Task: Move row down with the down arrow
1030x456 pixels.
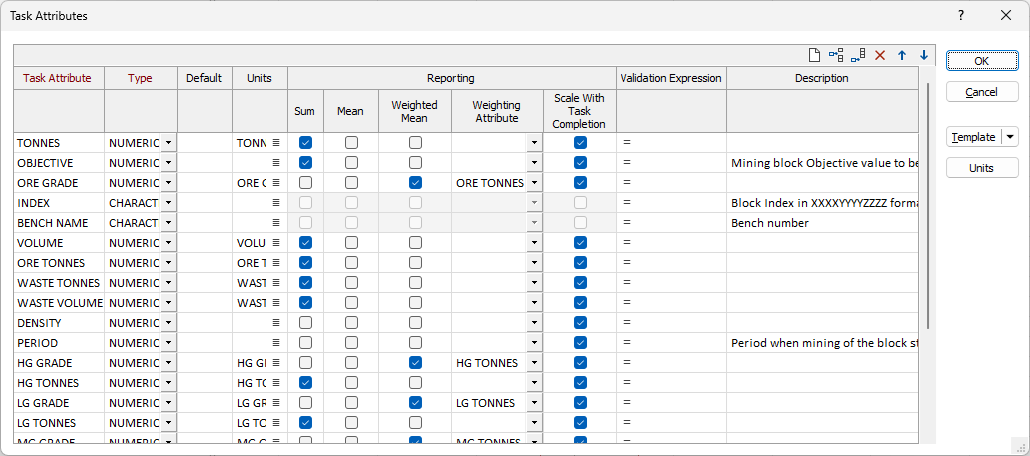Action: point(924,55)
